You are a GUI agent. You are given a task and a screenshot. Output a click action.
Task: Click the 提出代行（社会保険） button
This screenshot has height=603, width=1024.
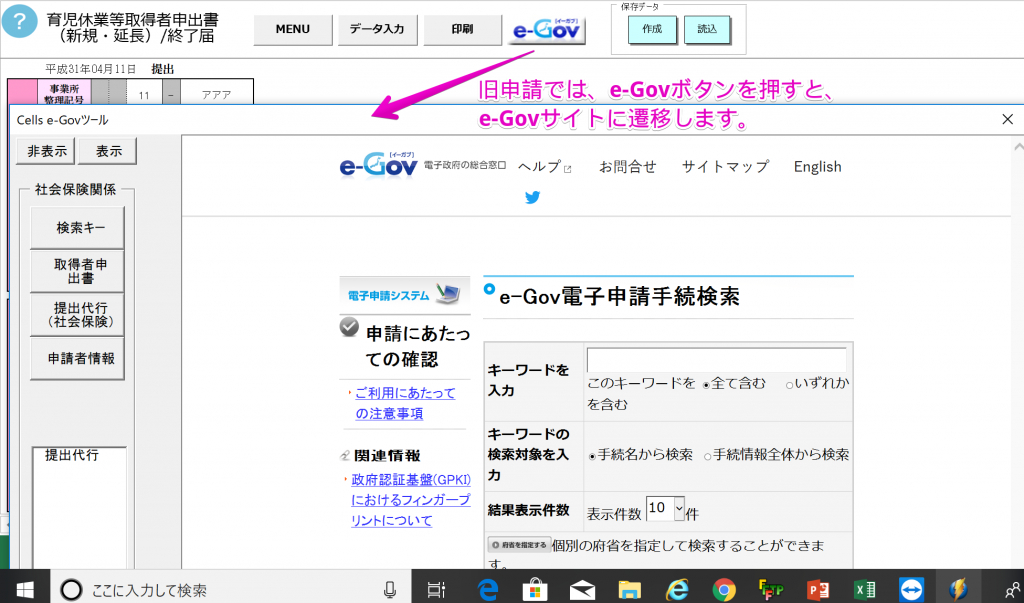(78, 314)
